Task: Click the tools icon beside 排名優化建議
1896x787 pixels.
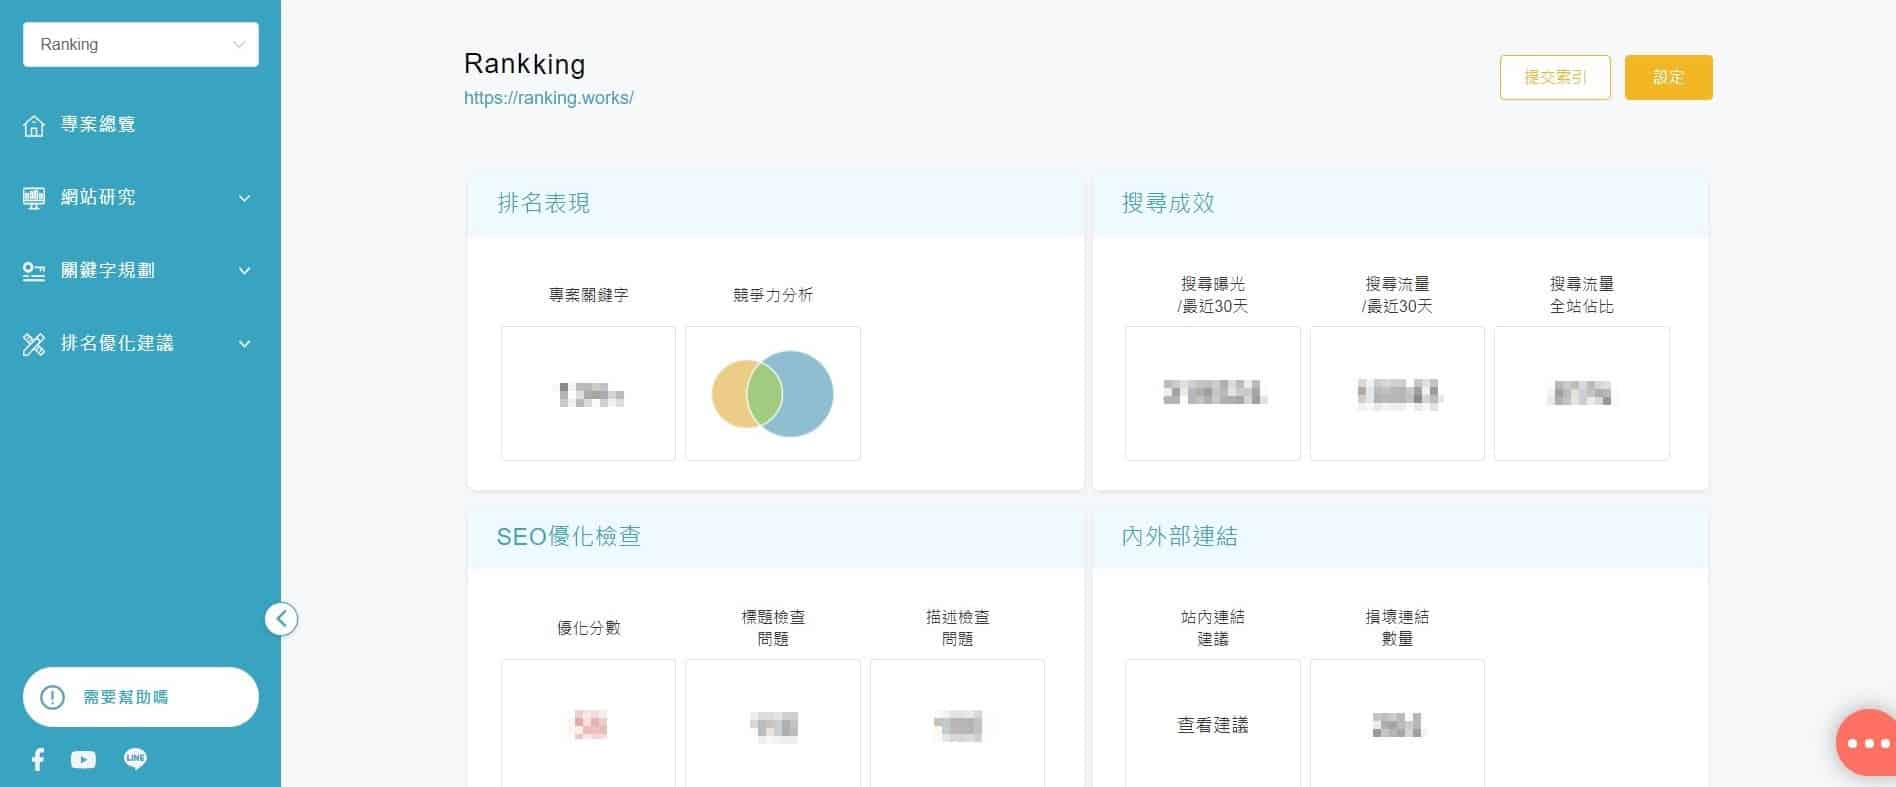Action: [x=34, y=345]
